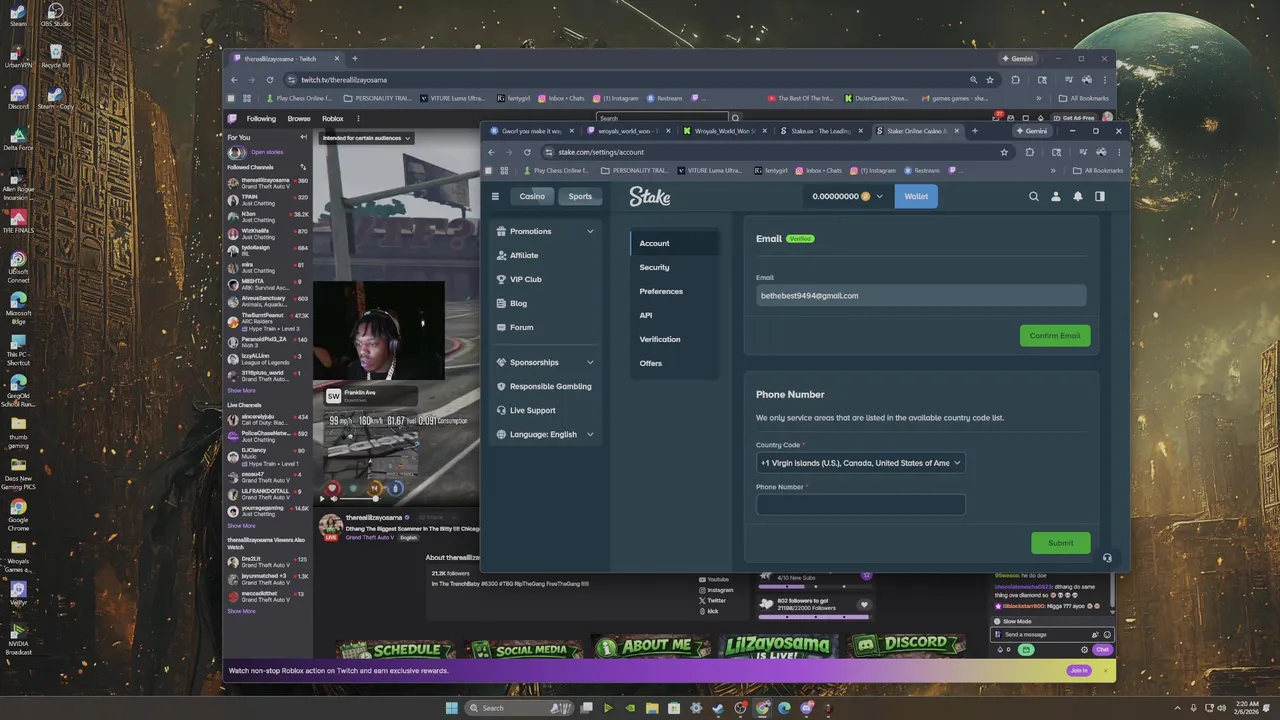Open Discord desktop shortcut
Image resolution: width=1280 pixels, height=720 pixels.
[18, 97]
